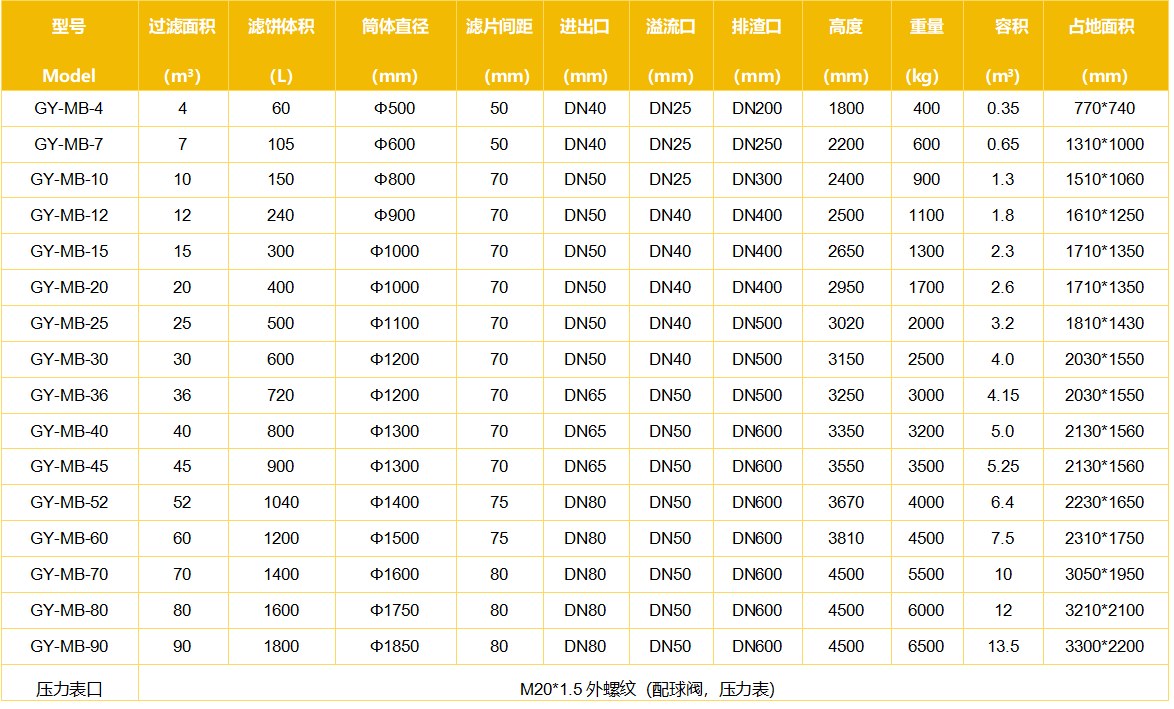
Task: Select the M20*1.5 外螺纹 text cell
Action: [647, 688]
